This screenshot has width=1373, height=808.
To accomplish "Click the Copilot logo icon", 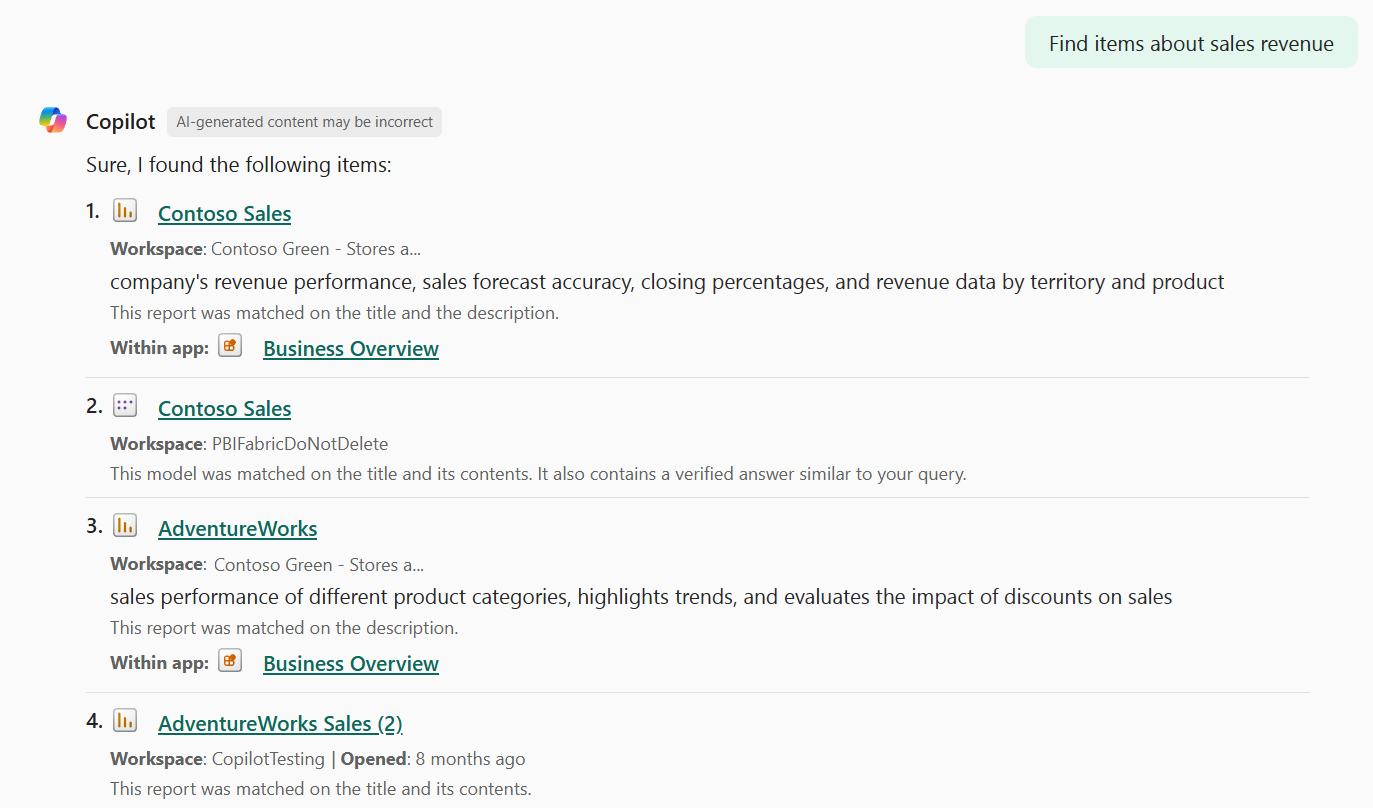I will tap(53, 120).
